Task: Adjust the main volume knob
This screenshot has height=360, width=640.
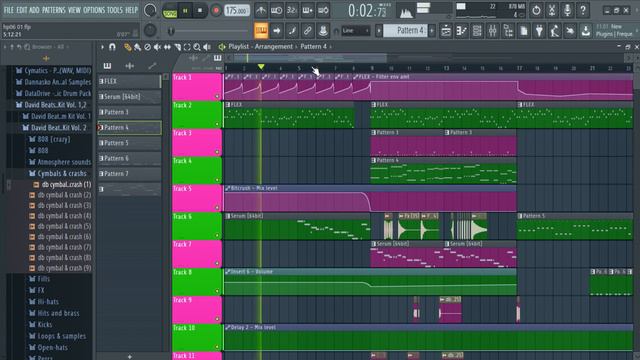Action: pos(150,11)
